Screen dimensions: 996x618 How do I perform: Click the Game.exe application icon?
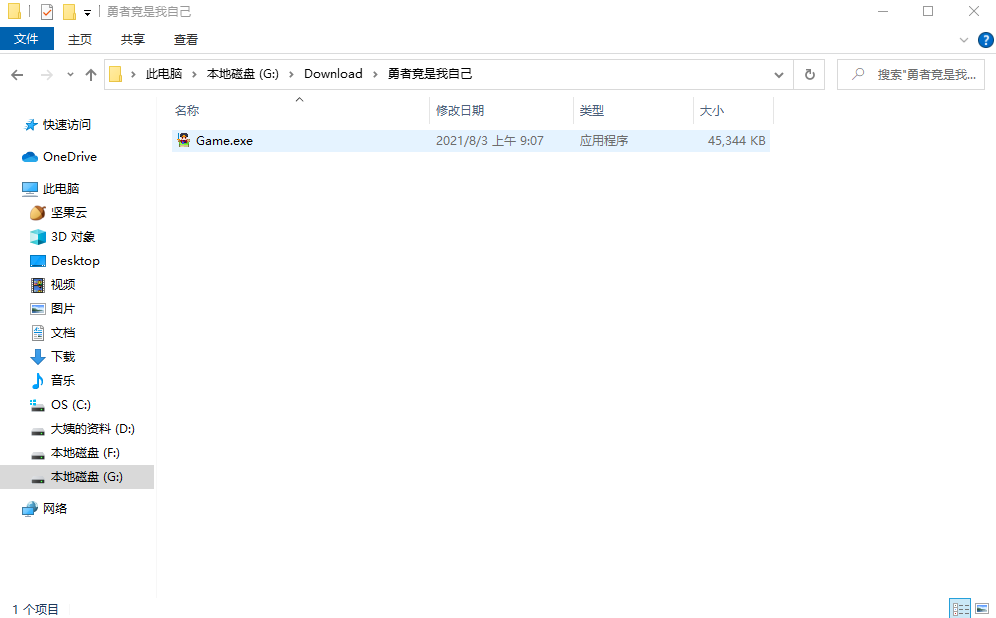click(184, 140)
